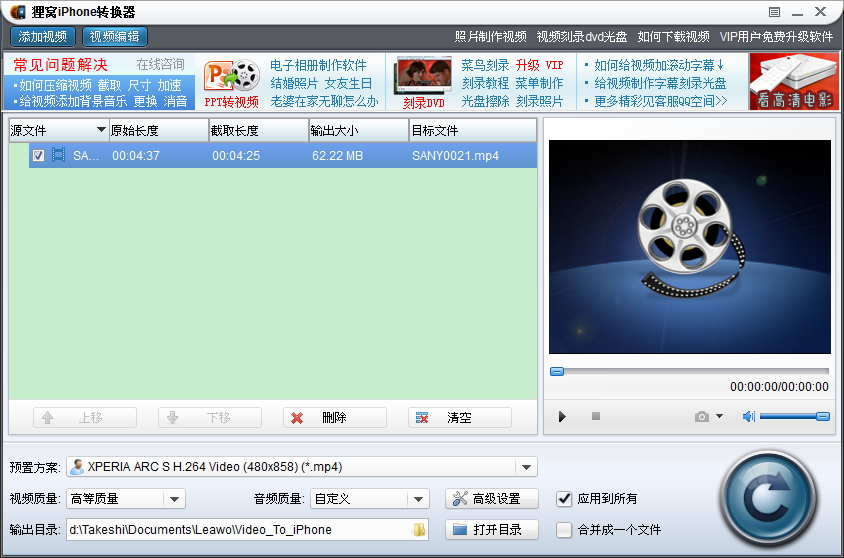Click 升级 VIP link
Image resolution: width=844 pixels, height=558 pixels.
(x=539, y=65)
